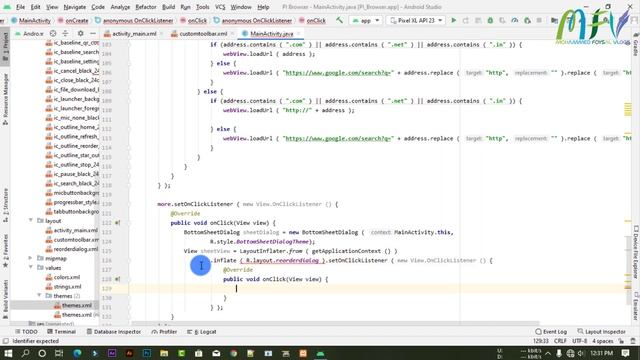Click the caret position 129:33 indicator
640x360 pixels.
coord(540,341)
